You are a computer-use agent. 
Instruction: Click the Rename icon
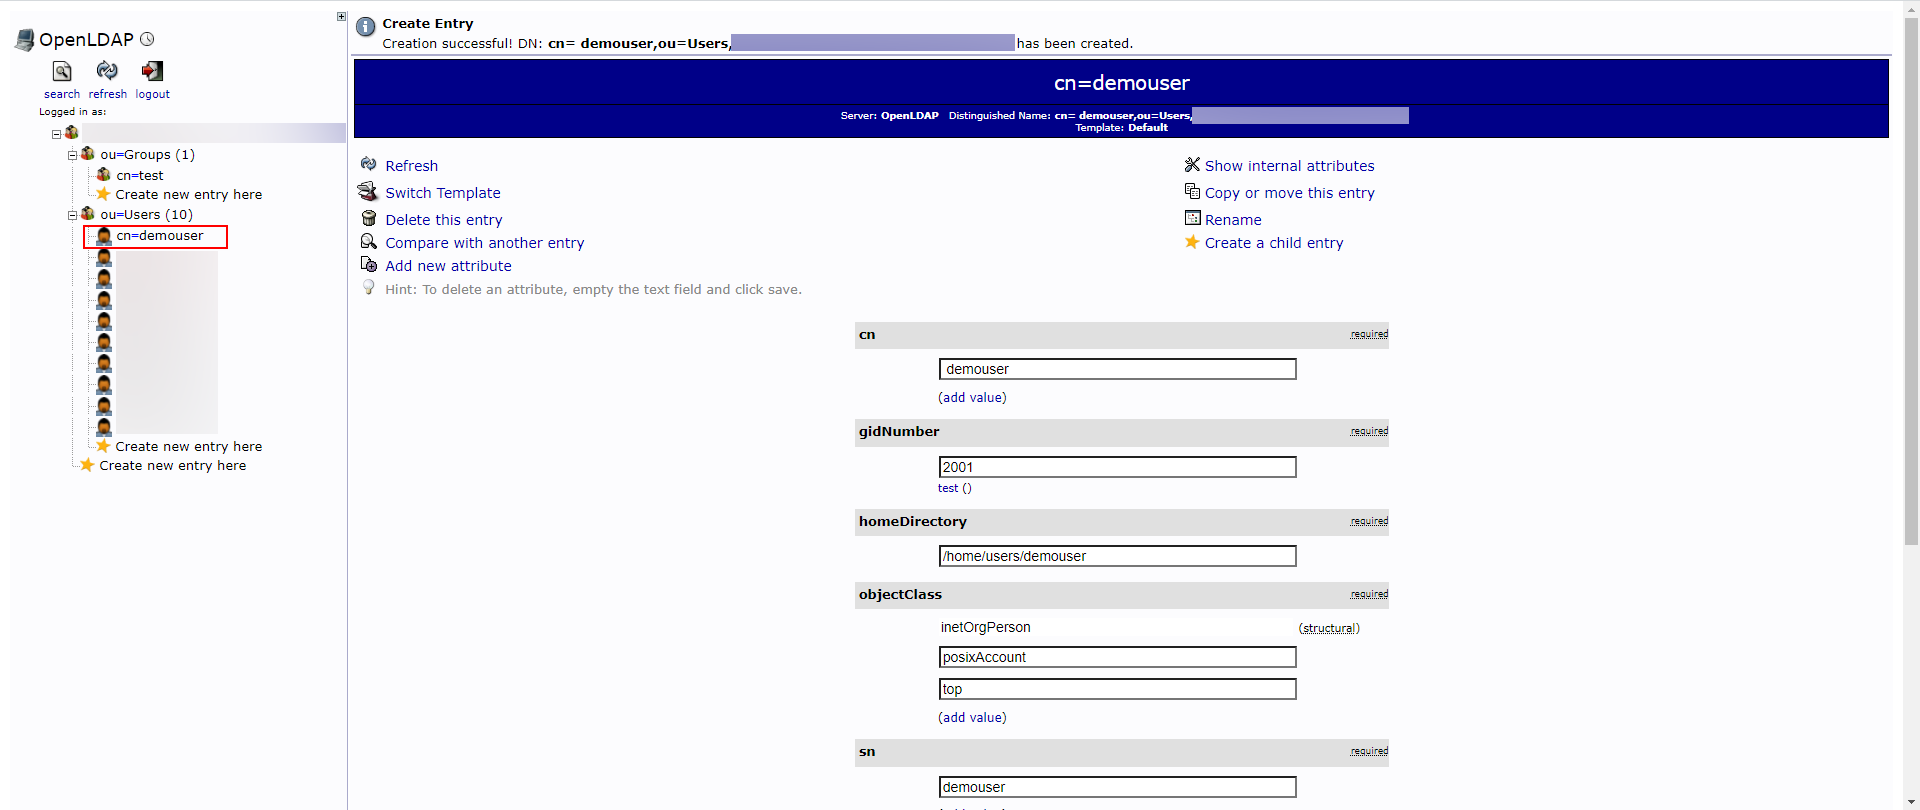click(1192, 218)
